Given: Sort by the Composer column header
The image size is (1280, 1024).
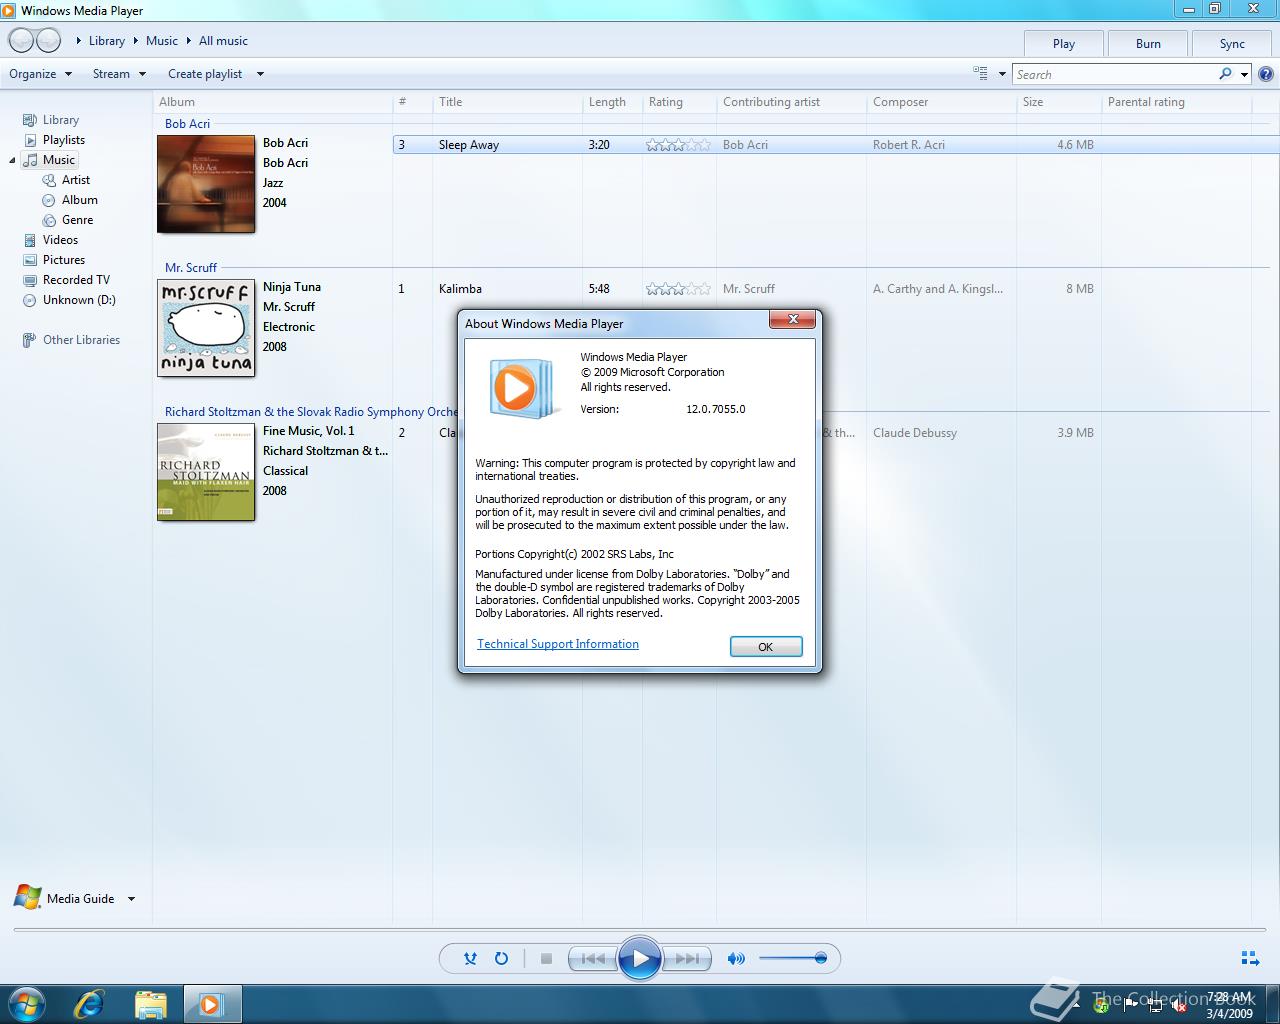Looking at the screenshot, I should (x=941, y=102).
